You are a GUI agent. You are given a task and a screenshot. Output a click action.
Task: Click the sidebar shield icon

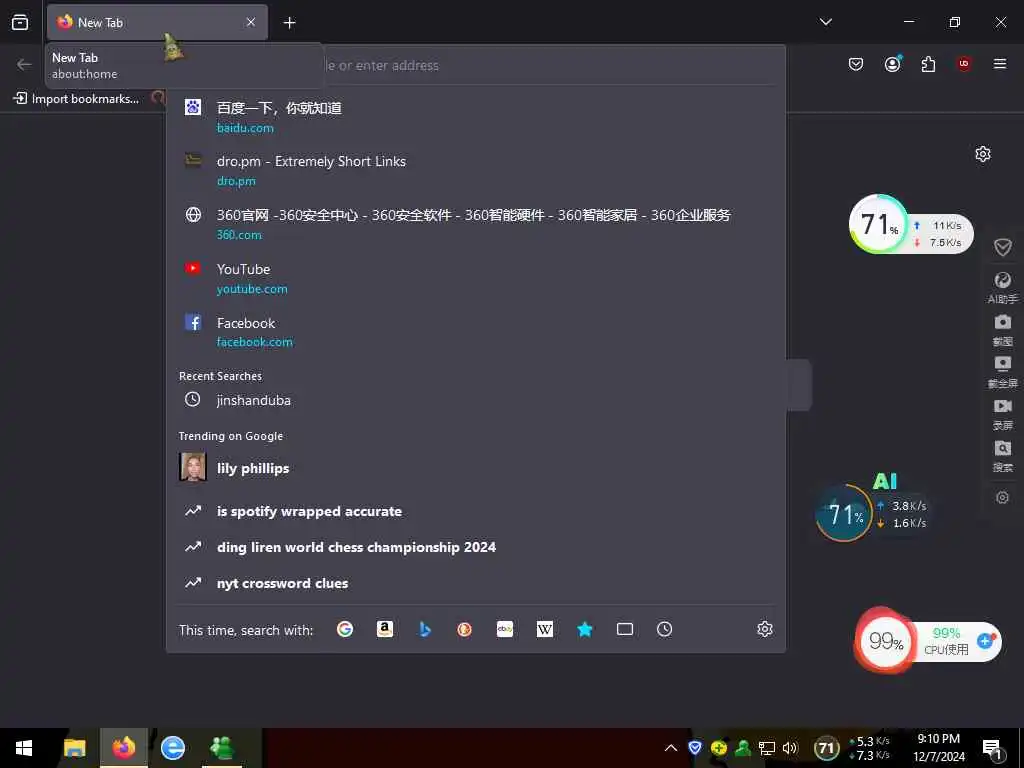click(x=1002, y=247)
